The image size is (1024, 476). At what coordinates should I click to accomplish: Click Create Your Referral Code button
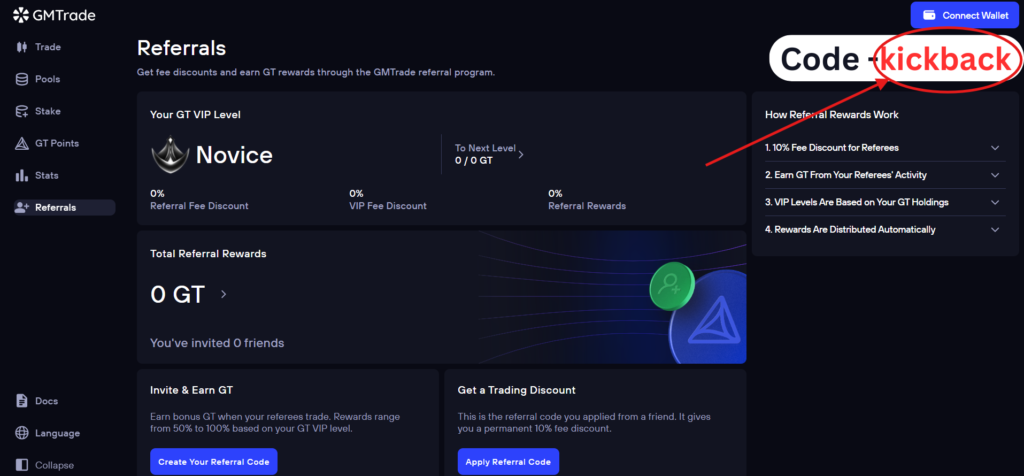coord(214,462)
